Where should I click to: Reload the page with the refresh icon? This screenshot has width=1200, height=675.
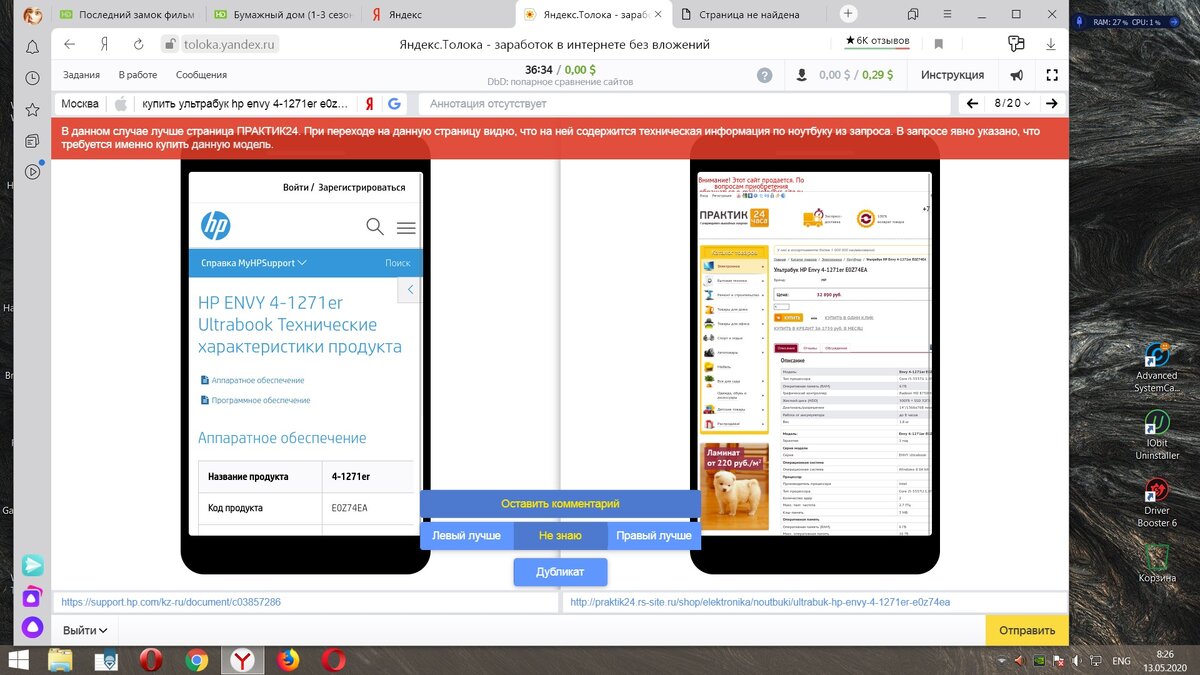click(139, 45)
